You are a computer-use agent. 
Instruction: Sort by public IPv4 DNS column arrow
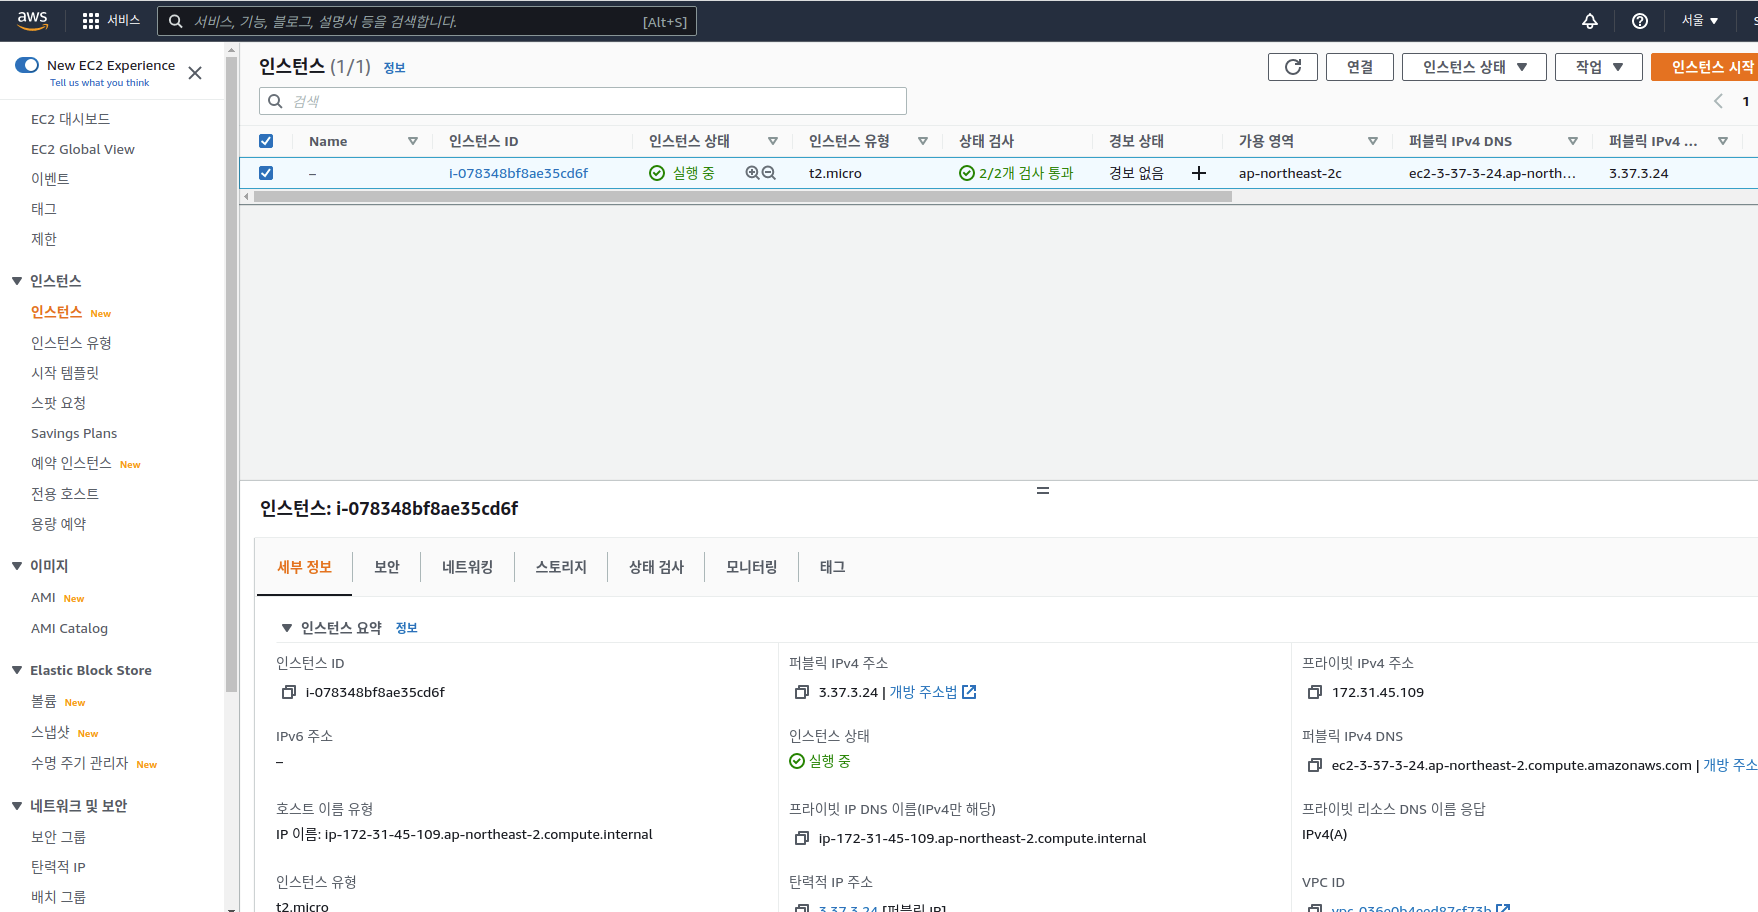[1573, 141]
